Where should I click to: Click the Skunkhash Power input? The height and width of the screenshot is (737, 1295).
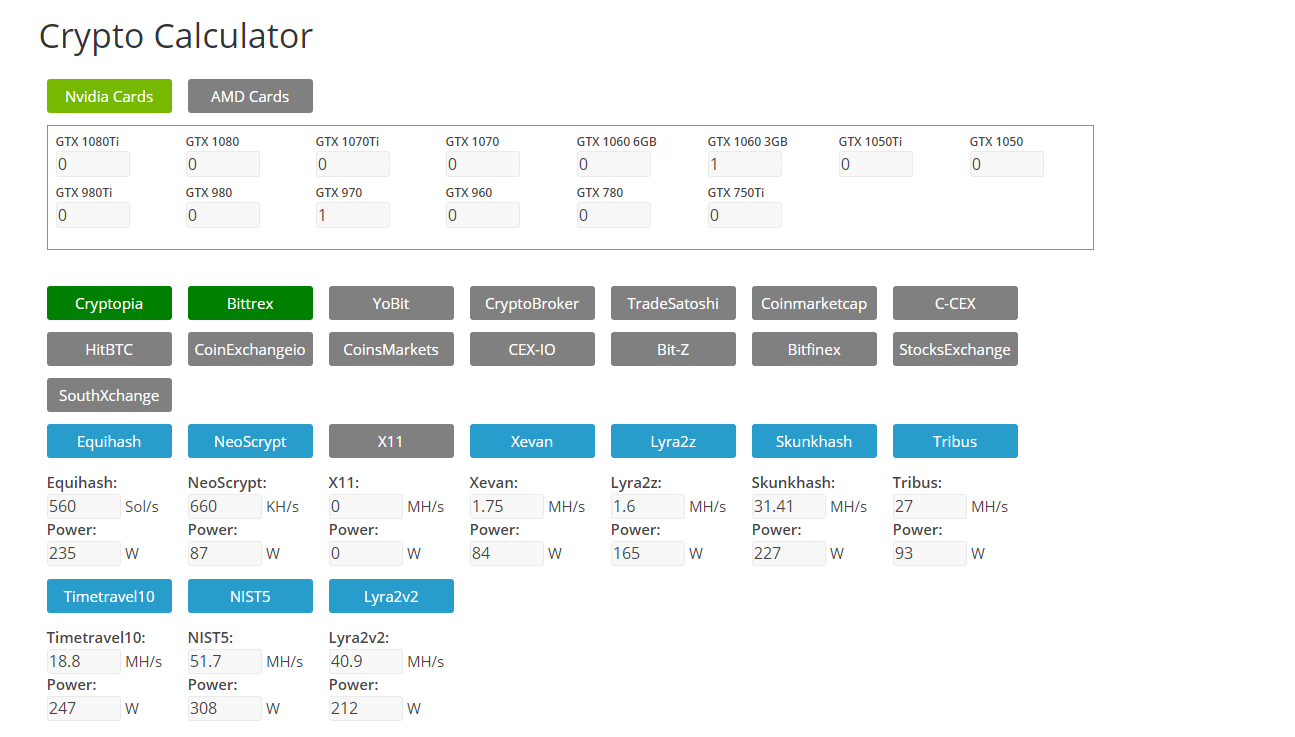(789, 553)
